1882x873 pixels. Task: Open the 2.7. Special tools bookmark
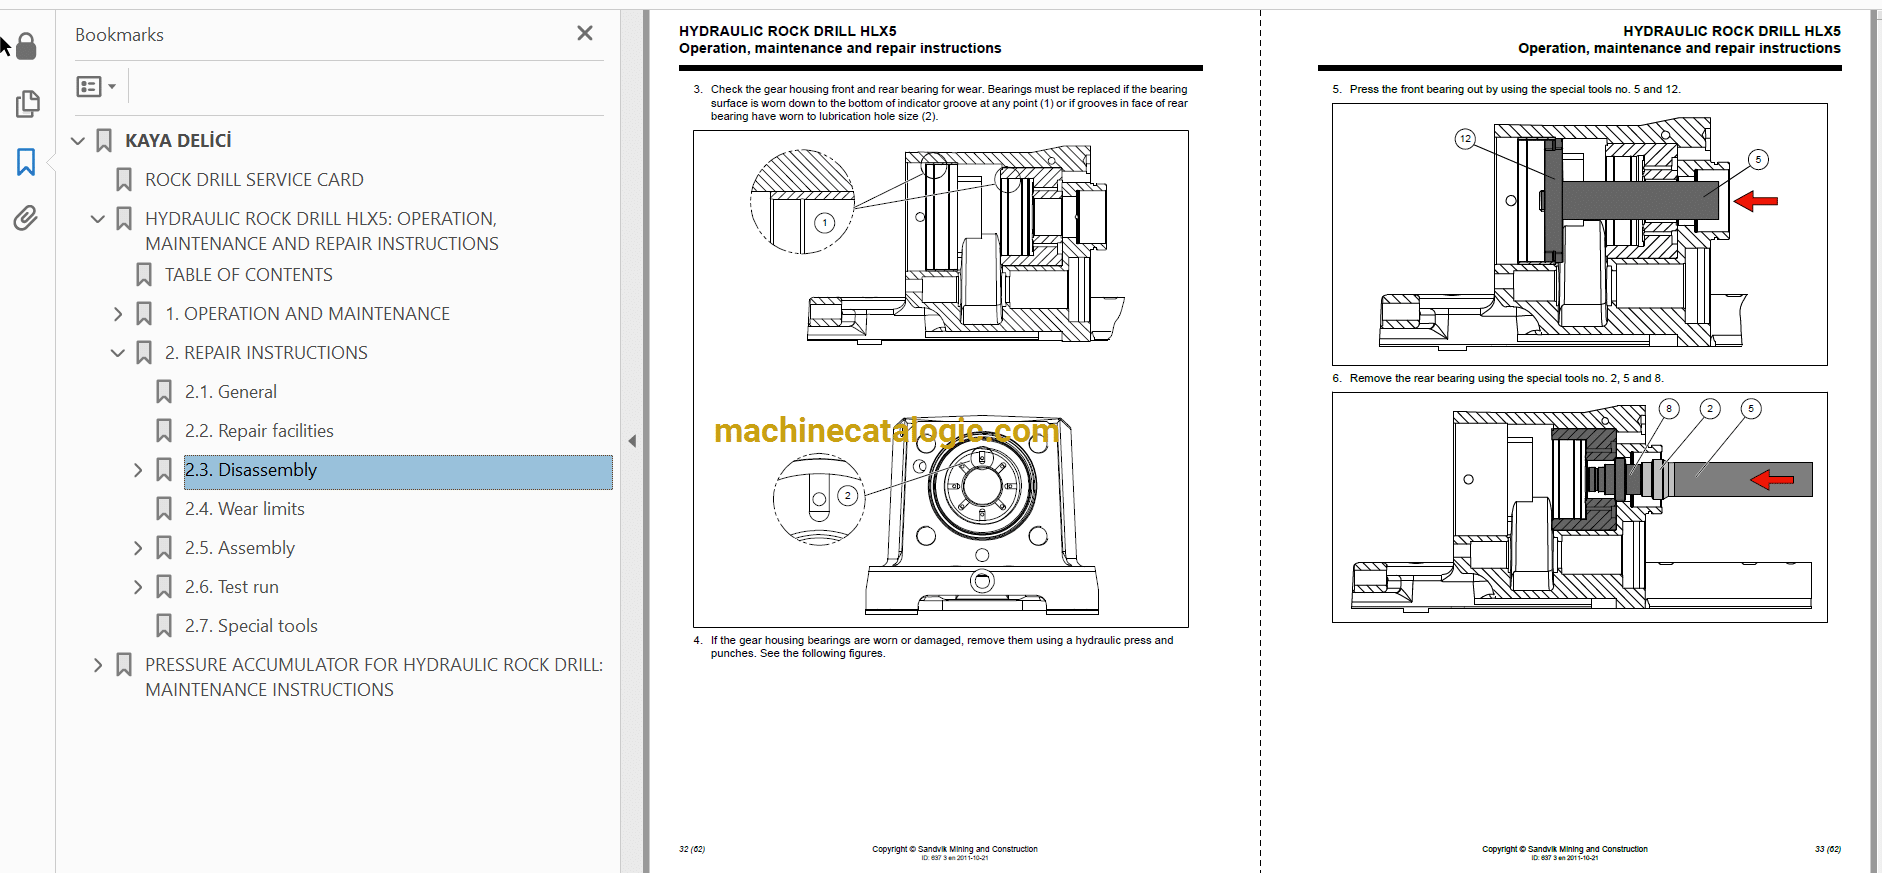[x=251, y=626]
